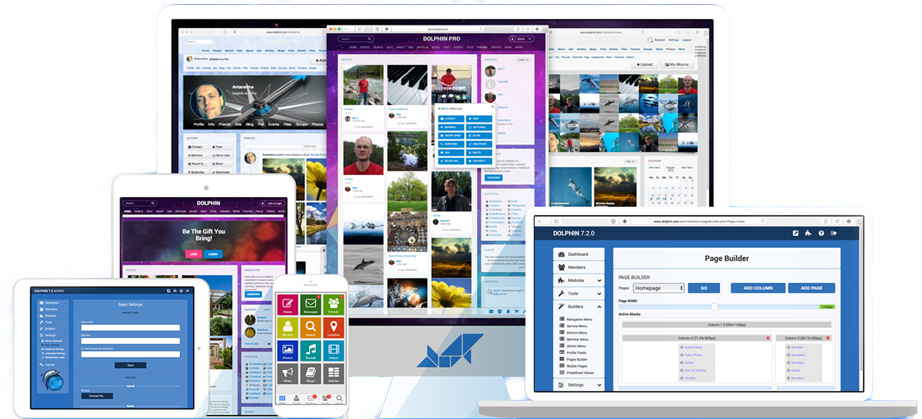The width and height of the screenshot is (922, 419).
Task: Click the Dolphin Pro search field on the iMac
Action: [x=355, y=39]
